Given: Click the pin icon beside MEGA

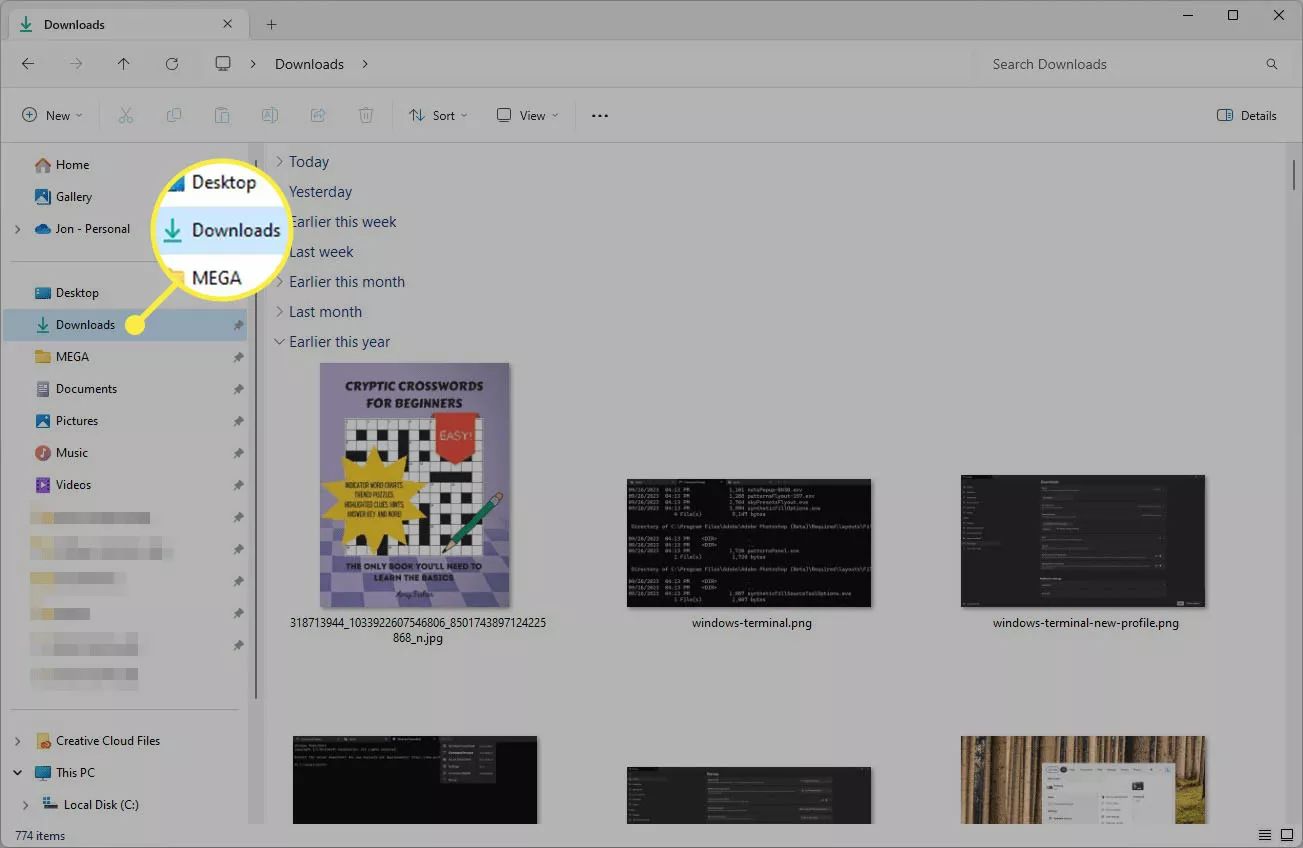Looking at the screenshot, I should coord(238,357).
